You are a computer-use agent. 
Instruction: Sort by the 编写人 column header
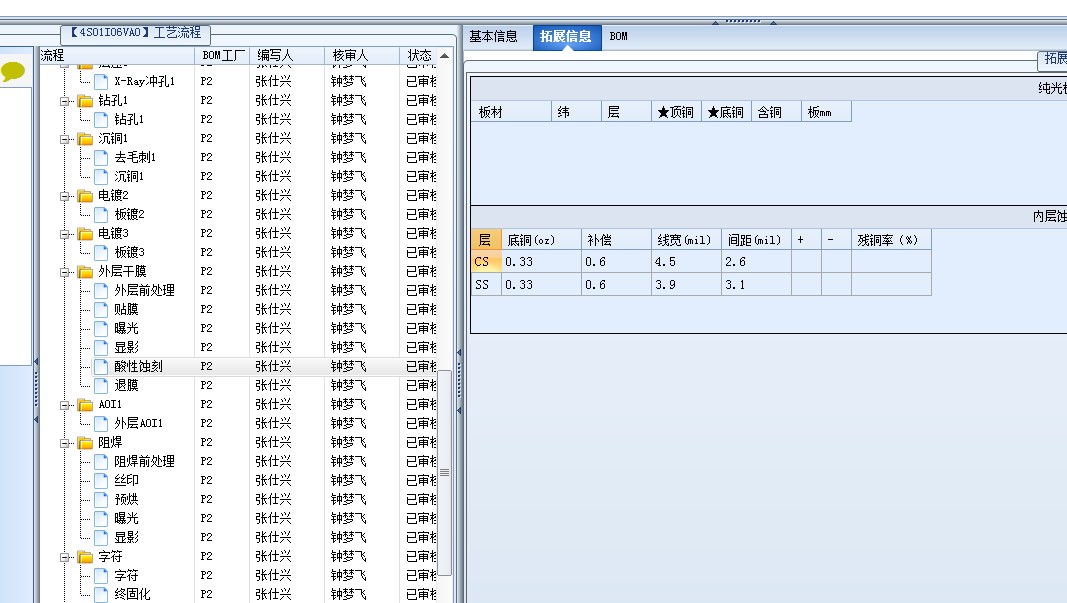point(286,56)
